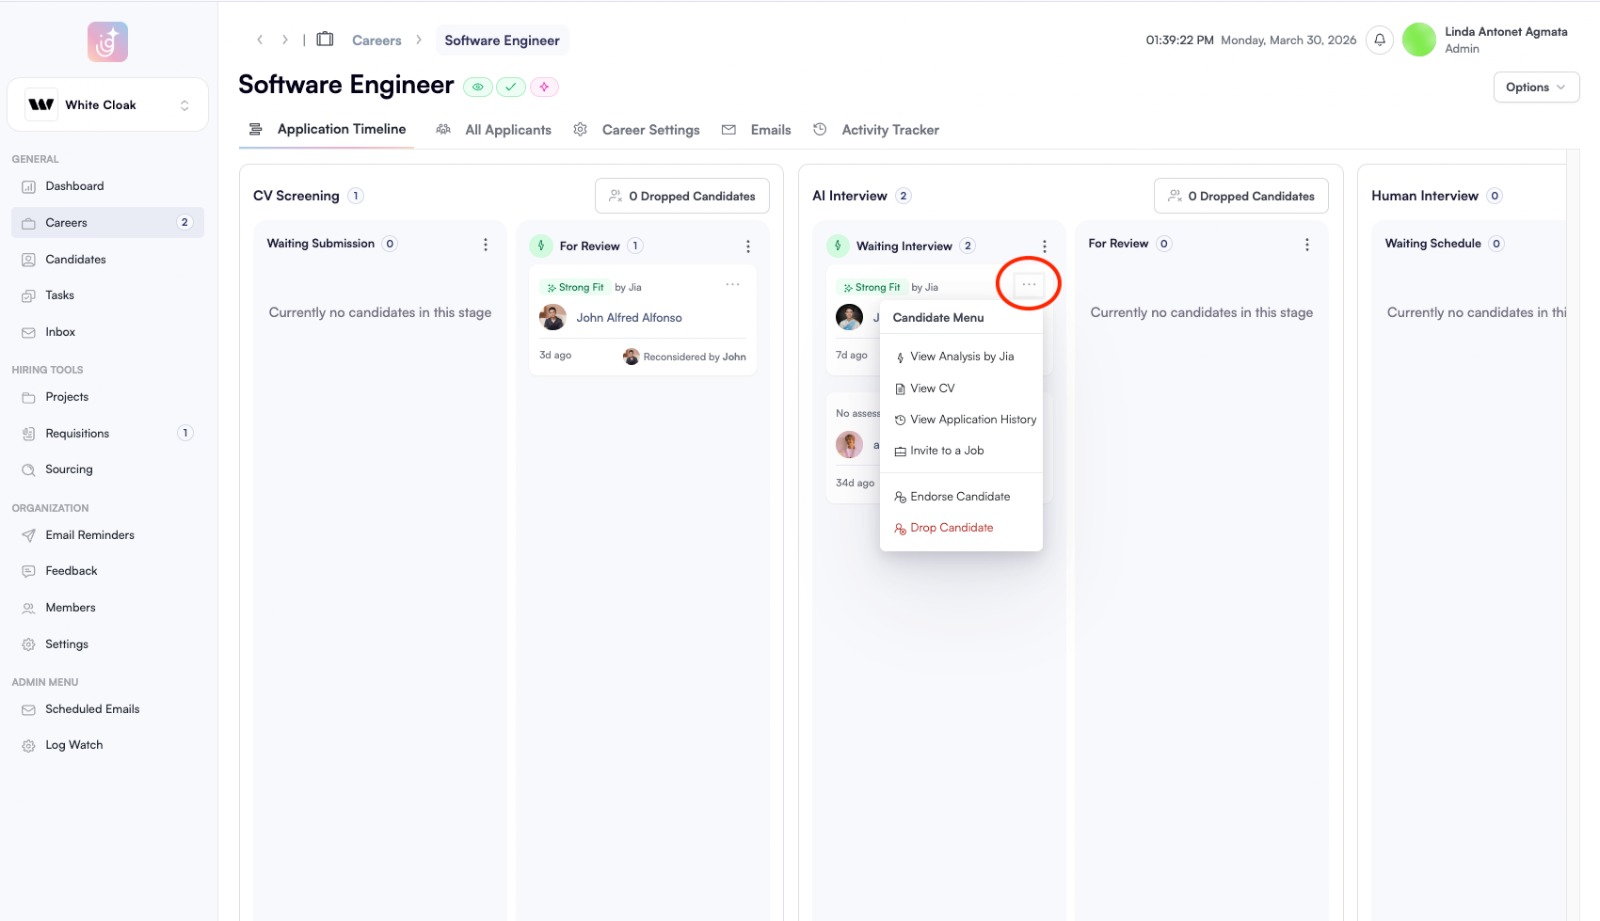Click the back navigation arrow
This screenshot has width=1600, height=921.
point(260,40)
